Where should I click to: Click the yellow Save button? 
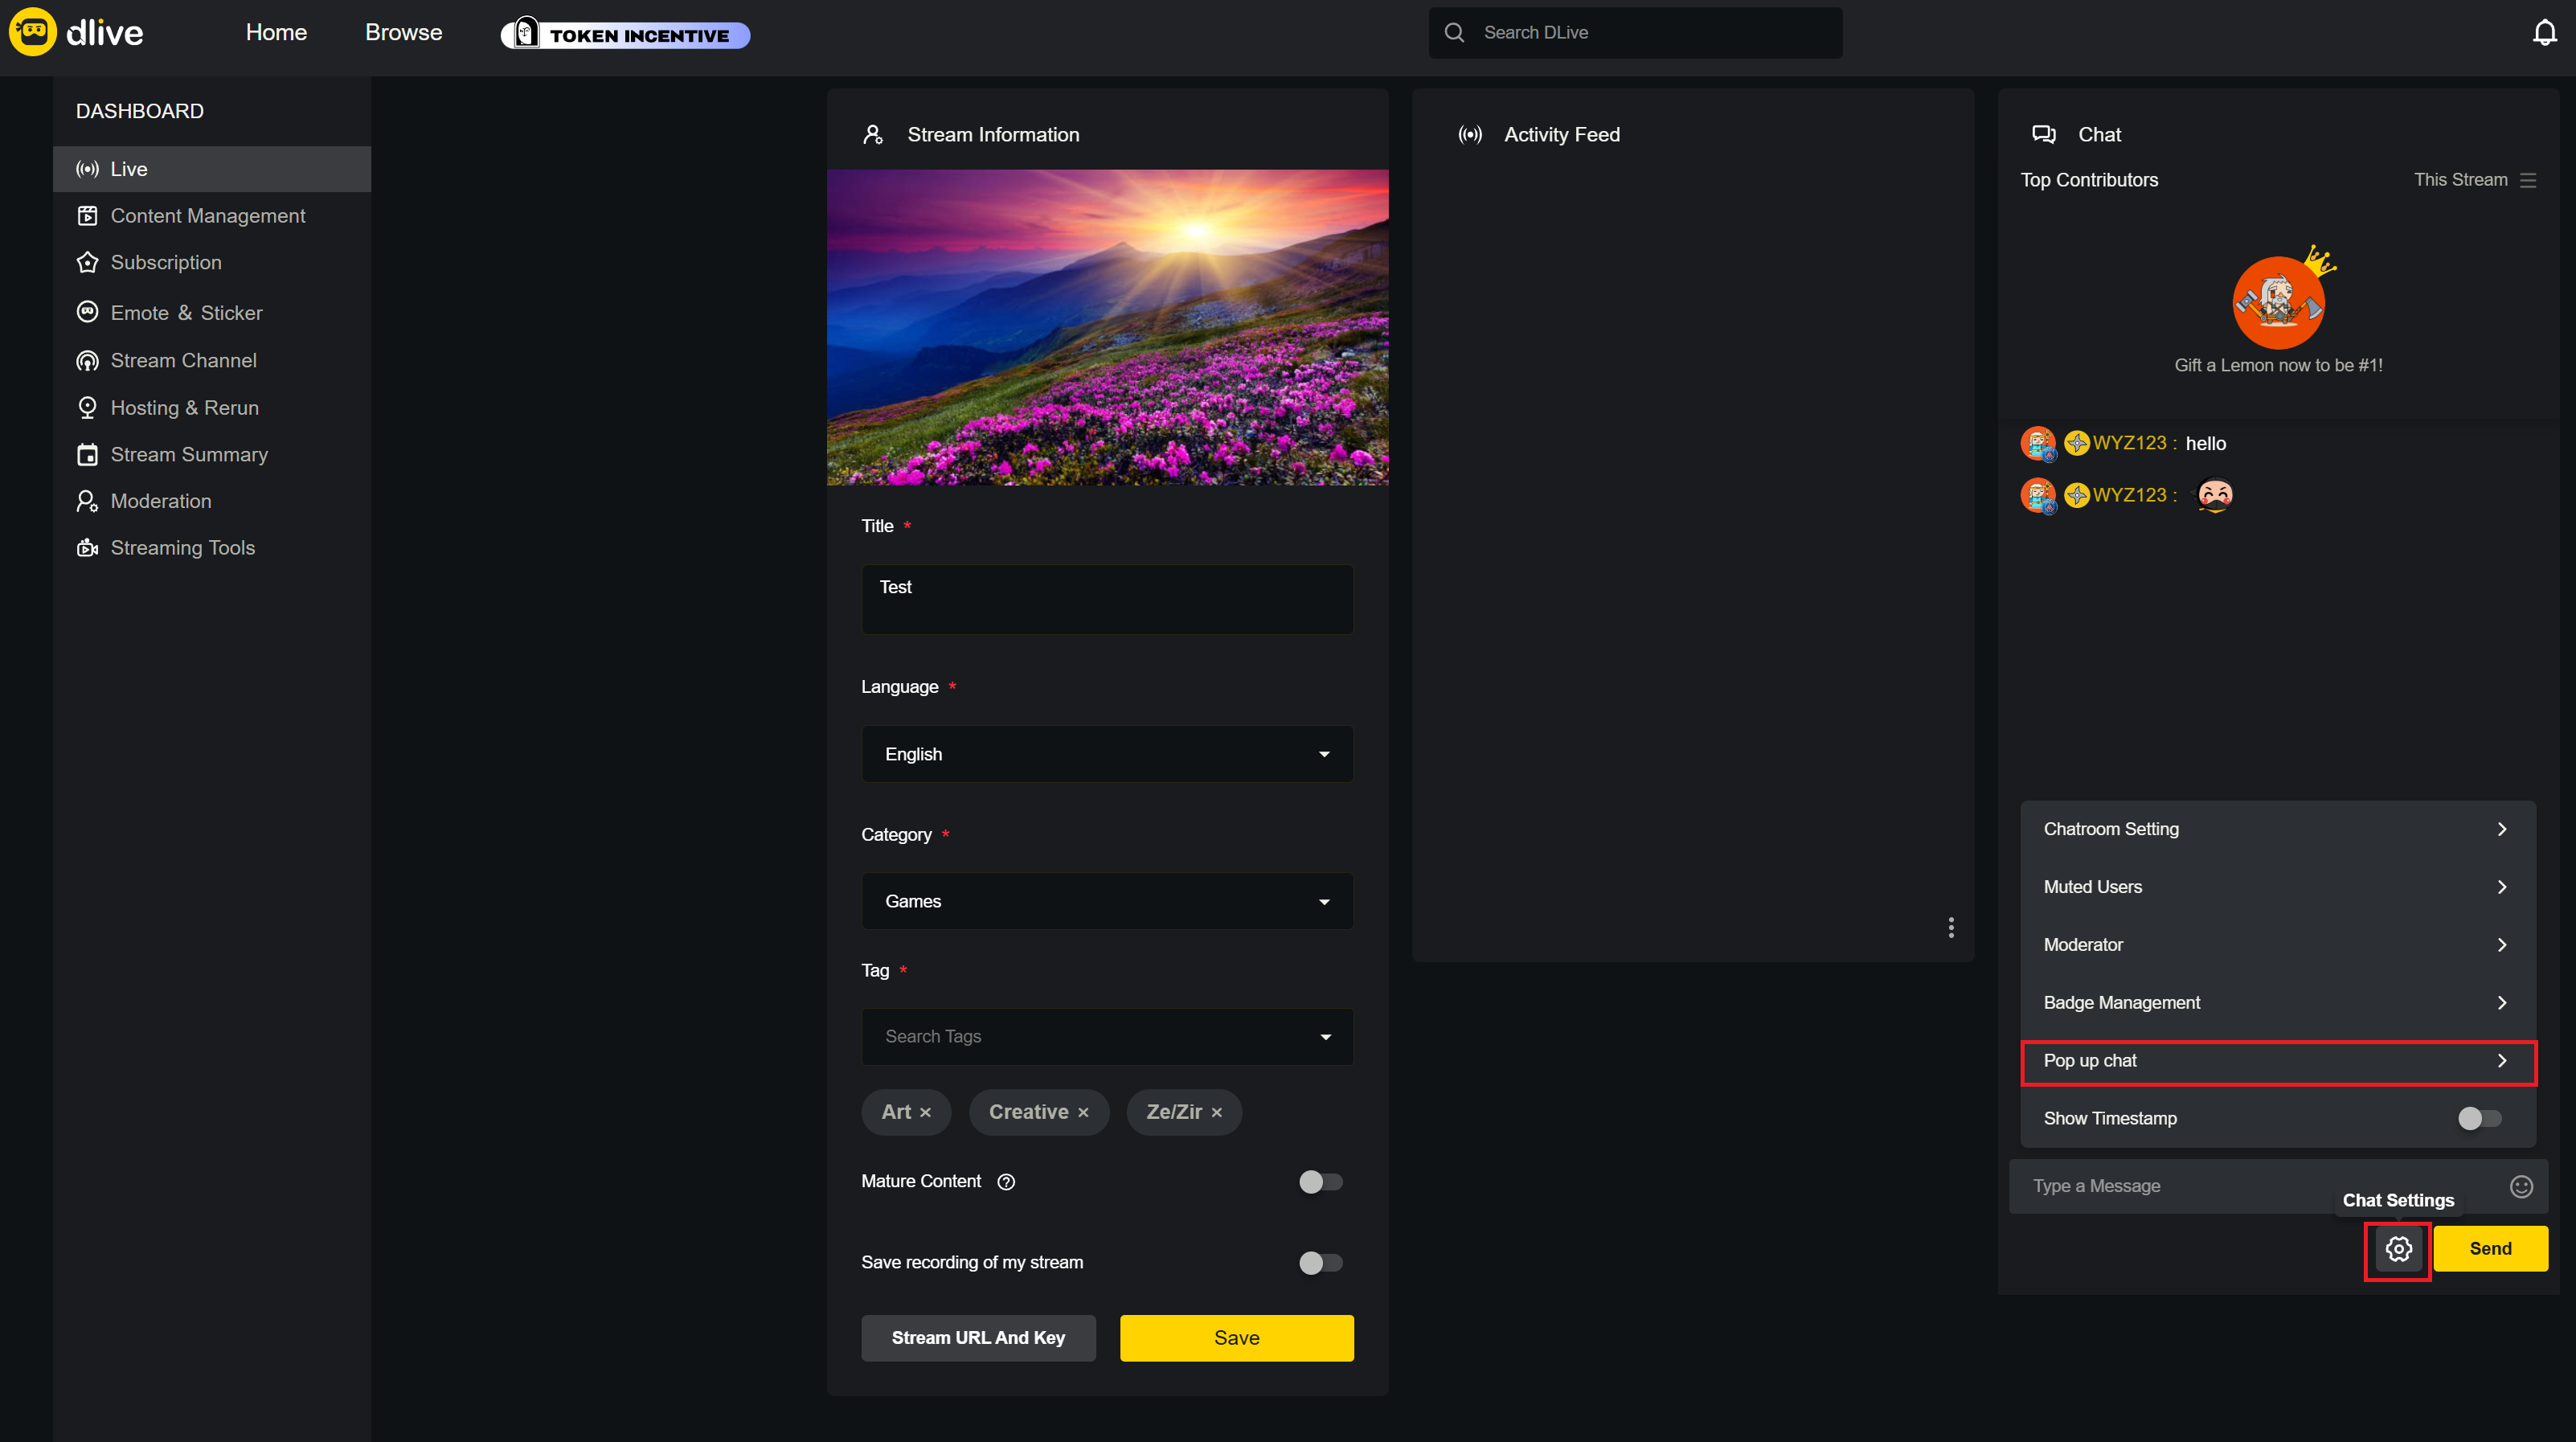click(1236, 1337)
